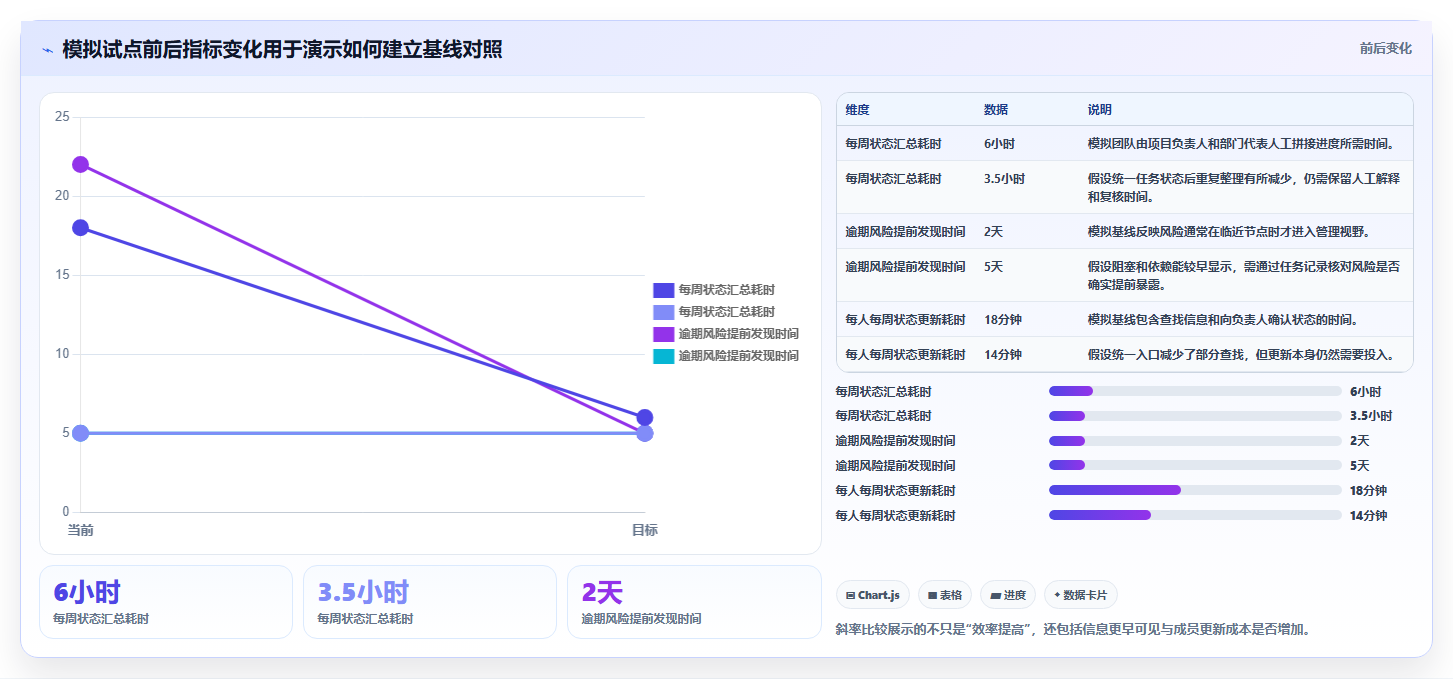Select the Chart.js chip
This screenshot has width=1453, height=679.
872,595
